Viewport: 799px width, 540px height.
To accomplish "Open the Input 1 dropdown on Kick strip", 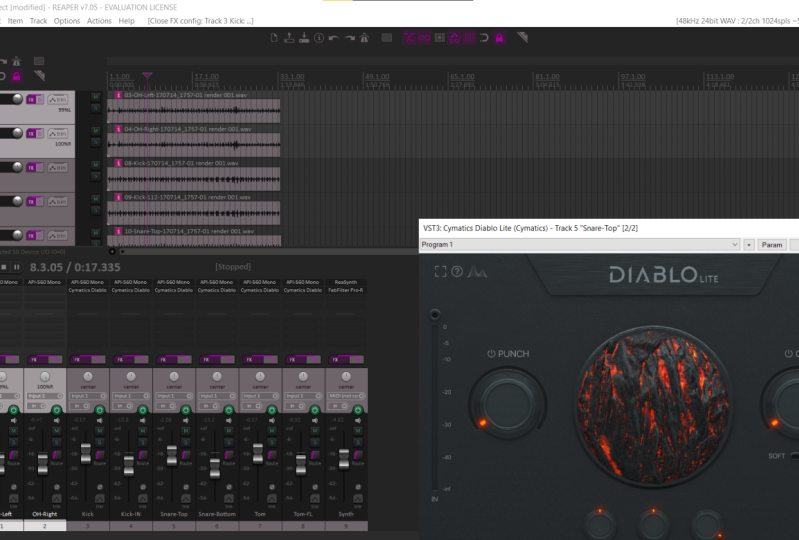I will (x=88, y=396).
